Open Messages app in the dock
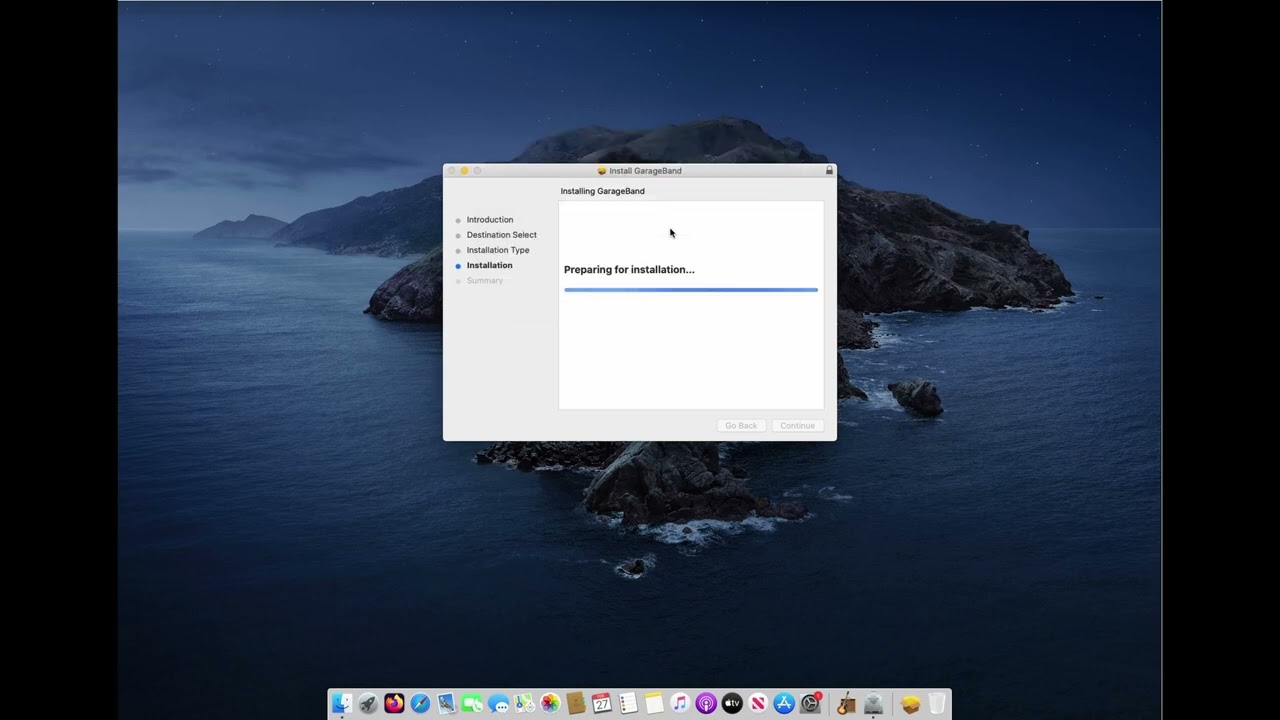Image resolution: width=1280 pixels, height=720 pixels. pyautogui.click(x=498, y=704)
